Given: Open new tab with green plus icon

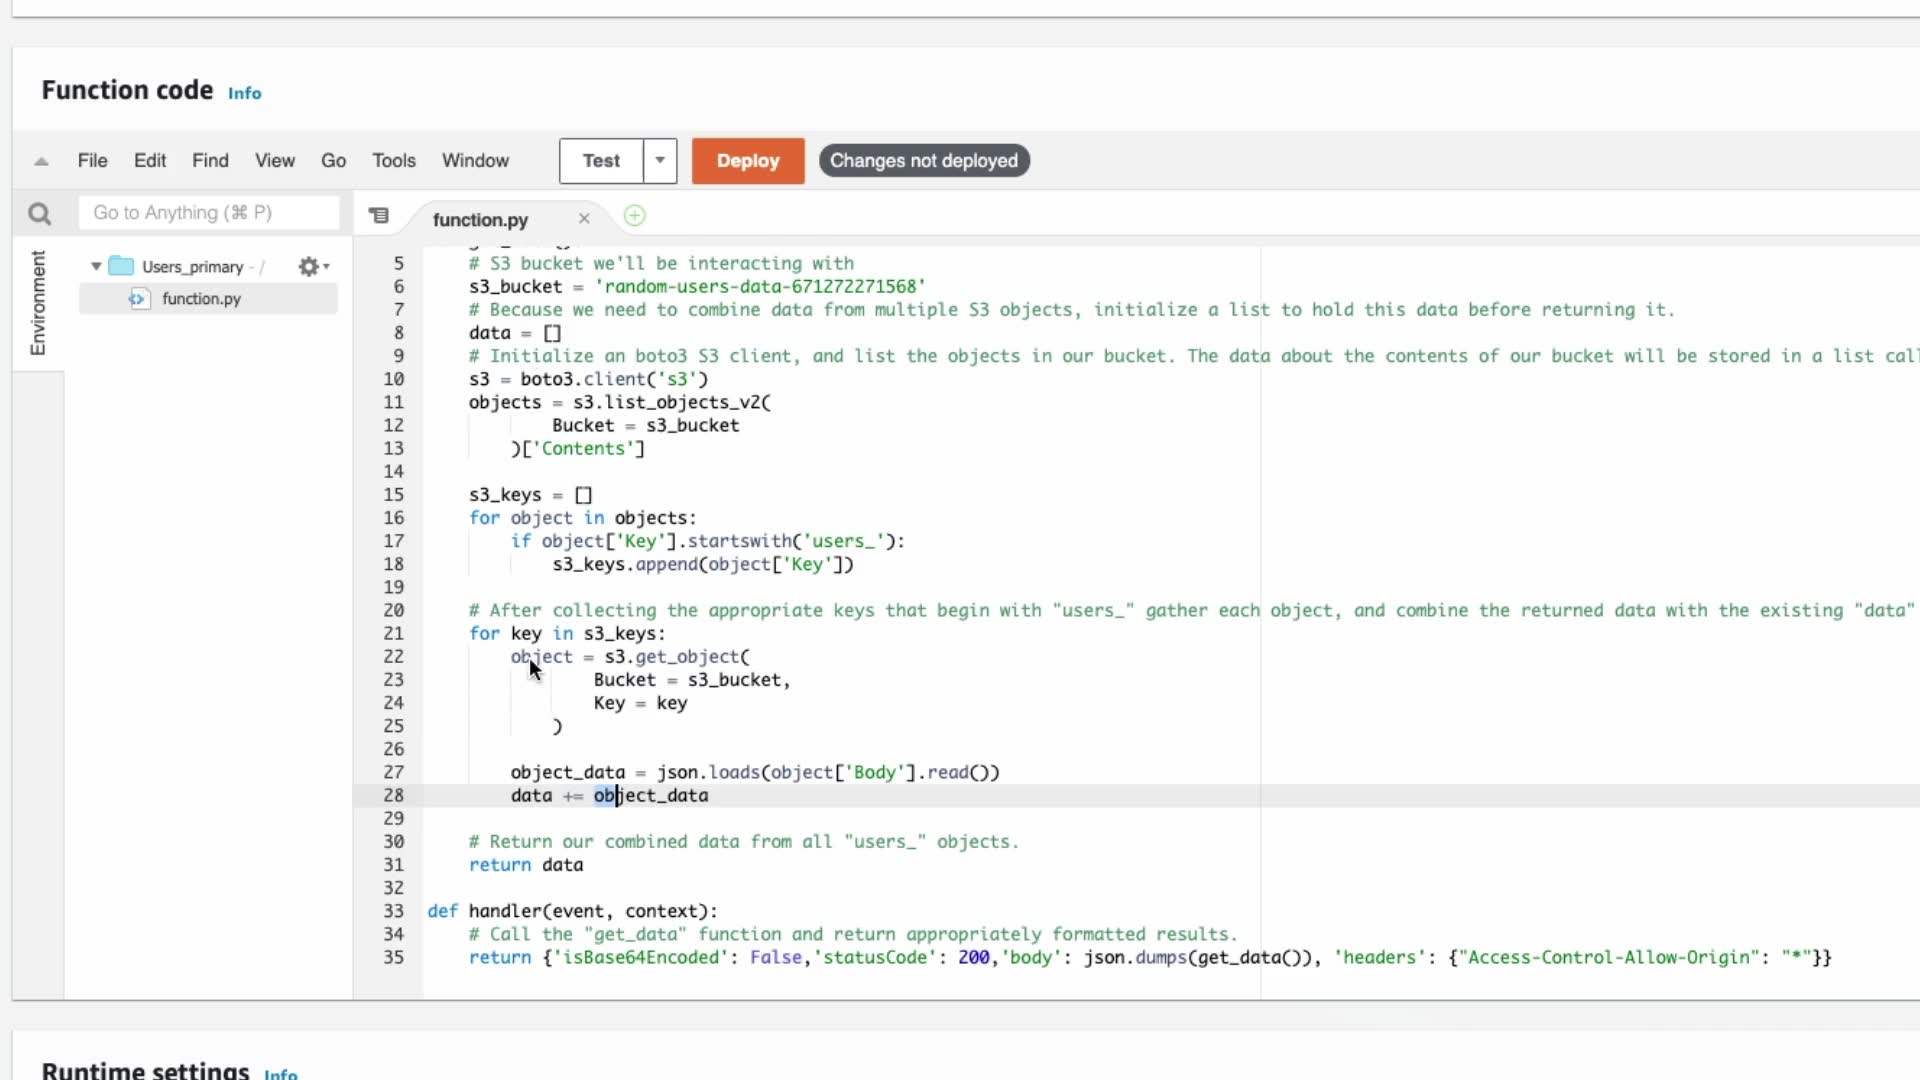Looking at the screenshot, I should 634,216.
